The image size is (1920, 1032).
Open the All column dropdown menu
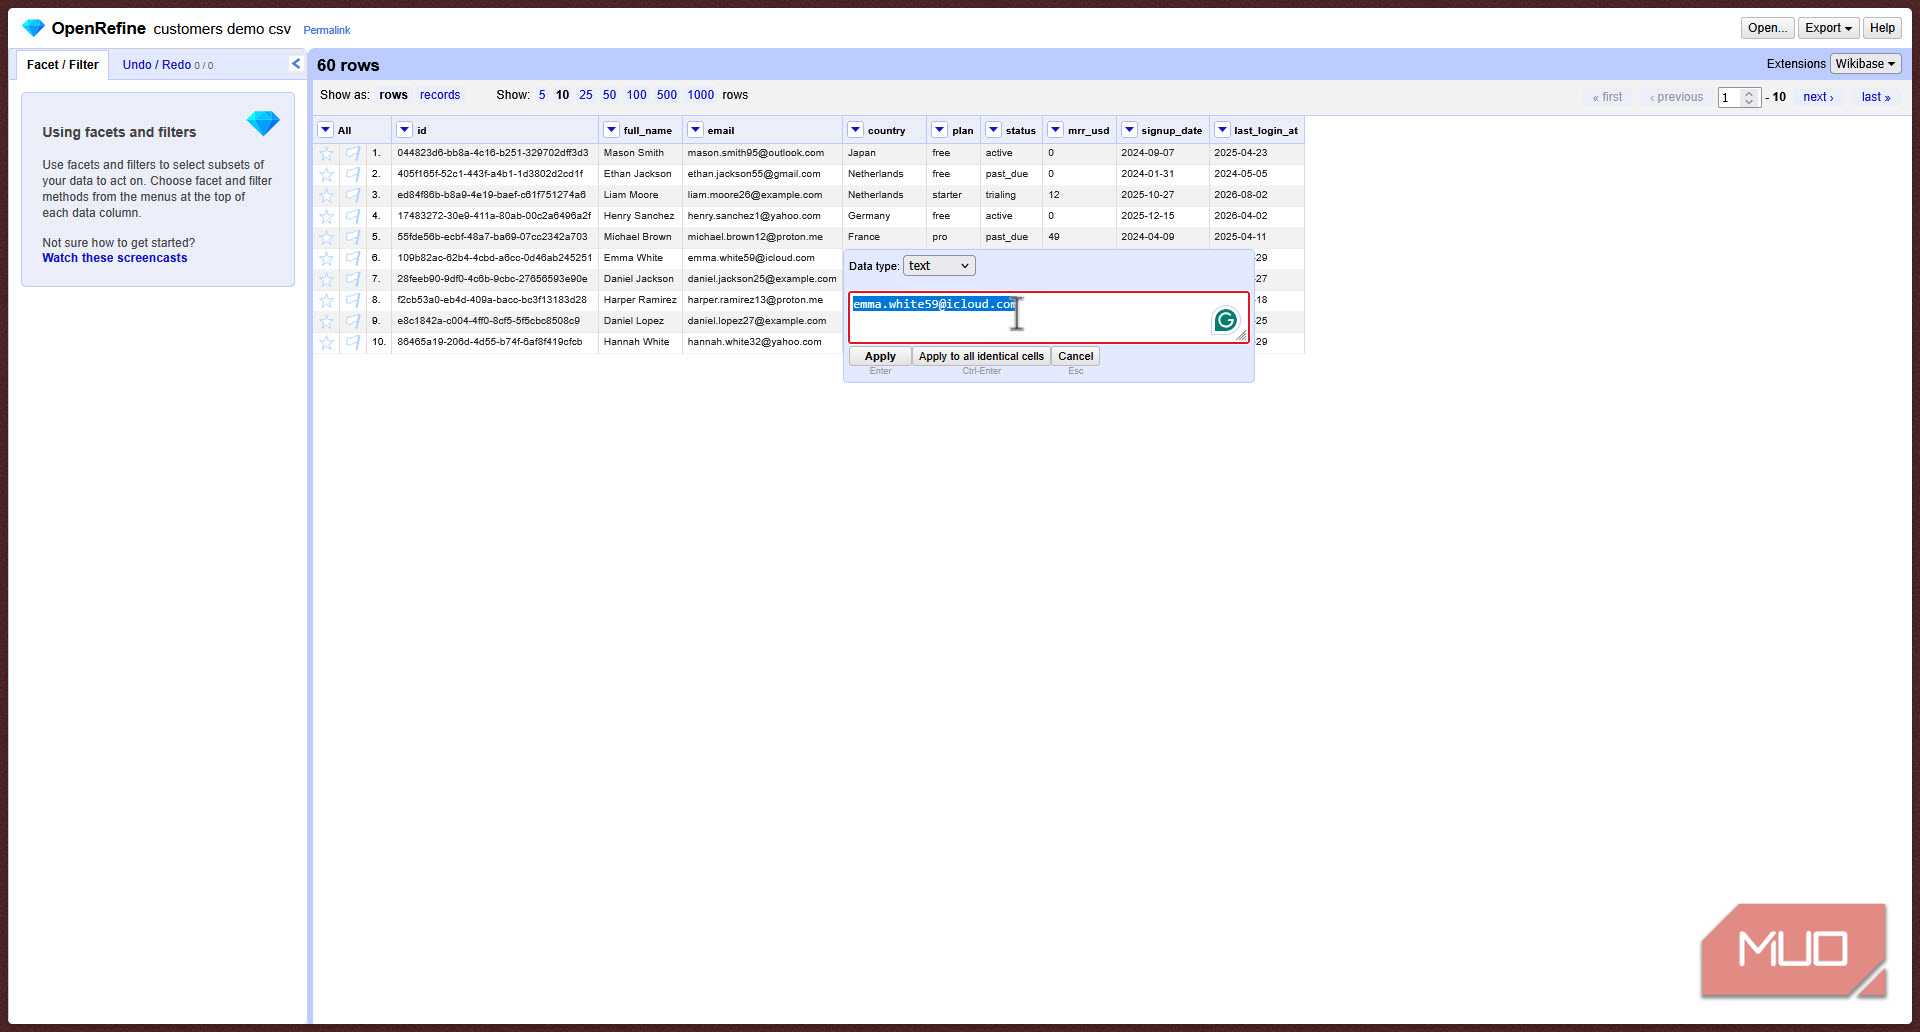pyautogui.click(x=326, y=130)
